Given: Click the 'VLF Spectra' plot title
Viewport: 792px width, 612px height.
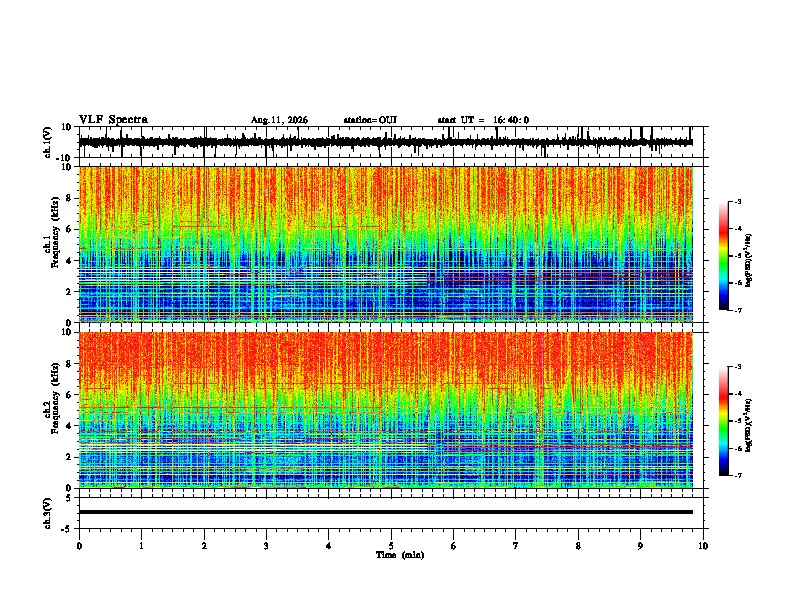Looking at the screenshot, I should [113, 120].
